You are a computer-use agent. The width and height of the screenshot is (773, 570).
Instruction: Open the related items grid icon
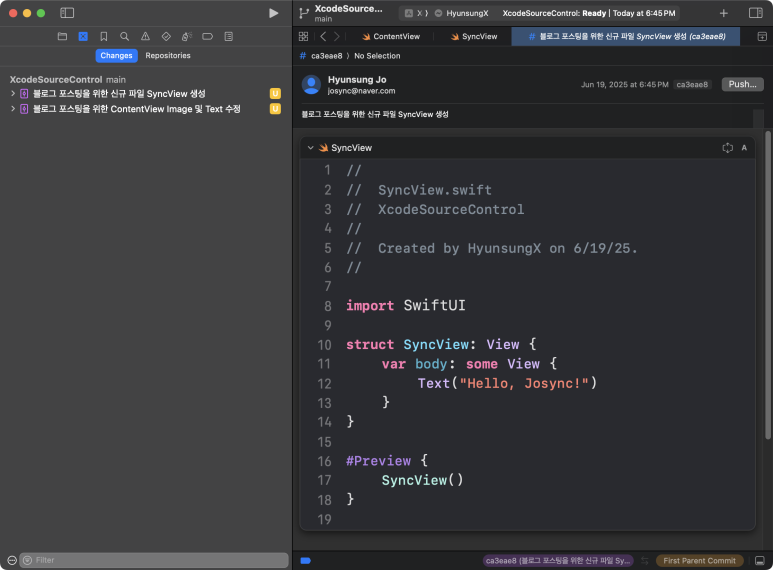[x=304, y=36]
